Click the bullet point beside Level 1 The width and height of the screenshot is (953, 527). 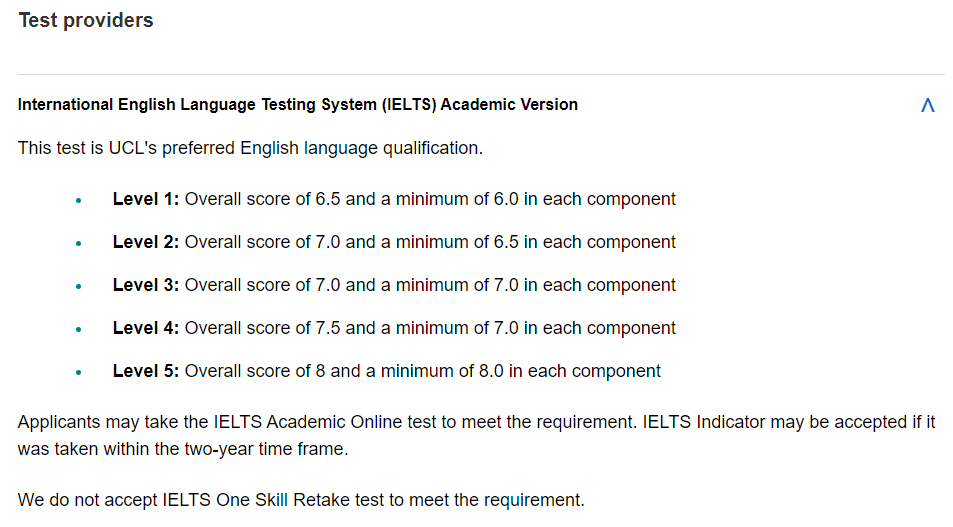click(x=78, y=200)
